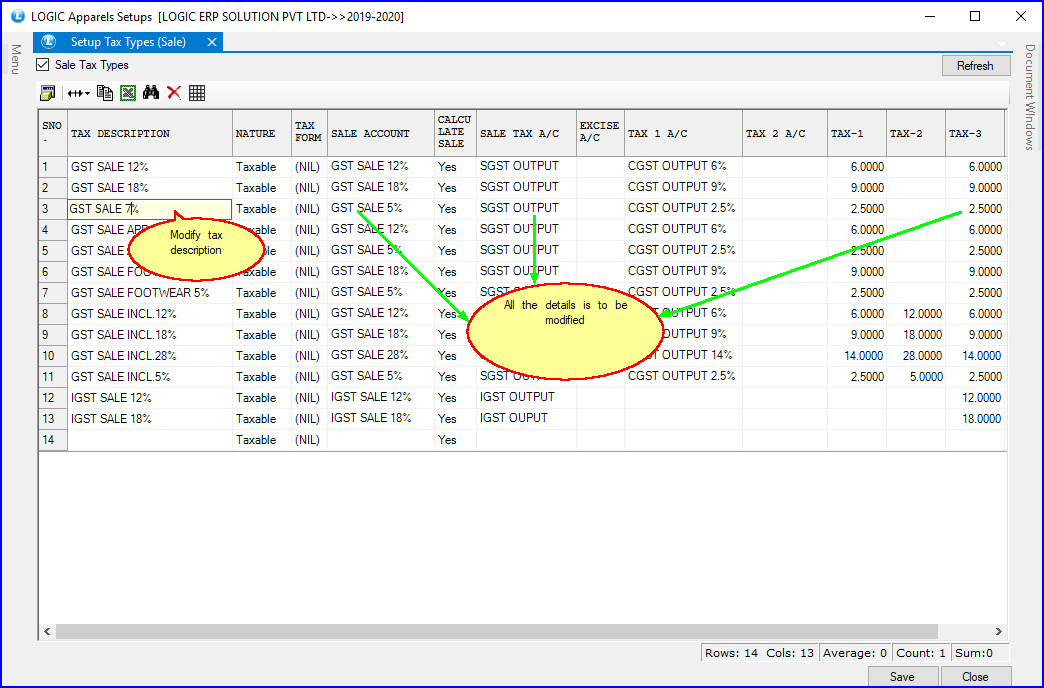The width and height of the screenshot is (1044, 688).
Task: Click the SNO column header
Action: pos(53,133)
